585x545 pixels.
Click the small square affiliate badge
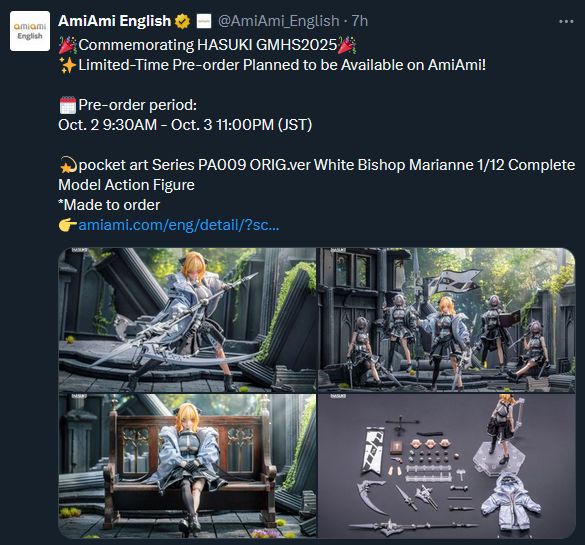pyautogui.click(x=204, y=21)
